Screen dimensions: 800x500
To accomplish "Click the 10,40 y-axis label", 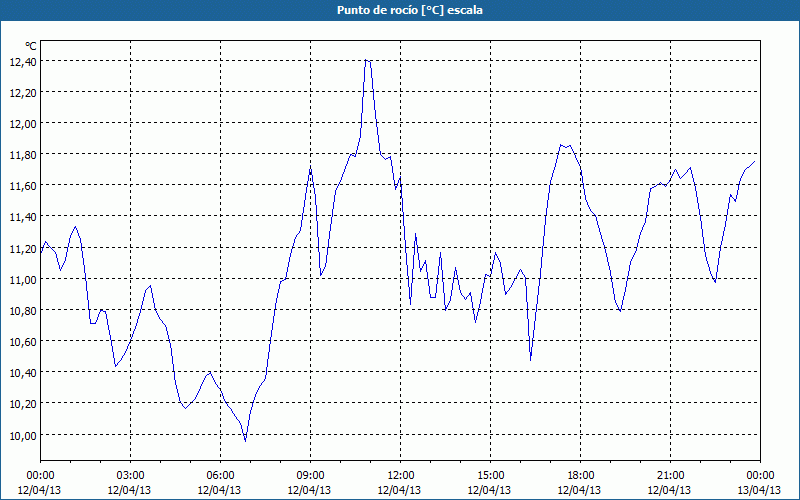I will [23, 373].
